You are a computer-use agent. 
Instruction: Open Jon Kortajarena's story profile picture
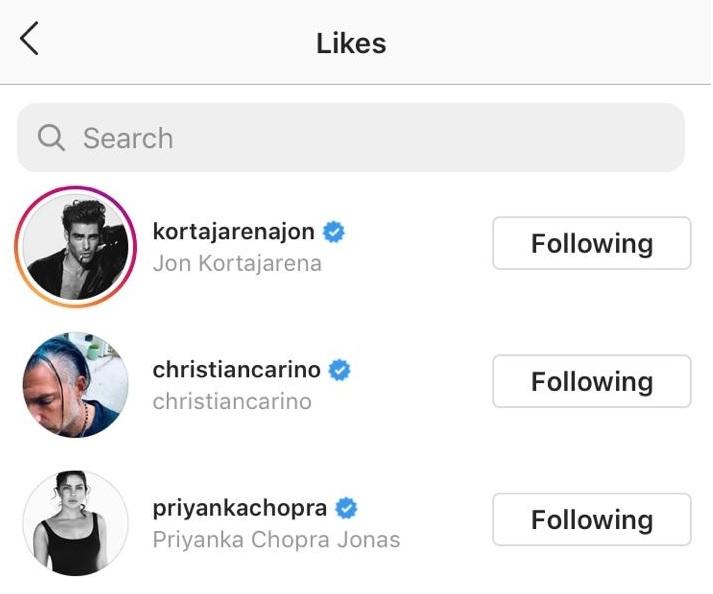pyautogui.click(x=76, y=246)
